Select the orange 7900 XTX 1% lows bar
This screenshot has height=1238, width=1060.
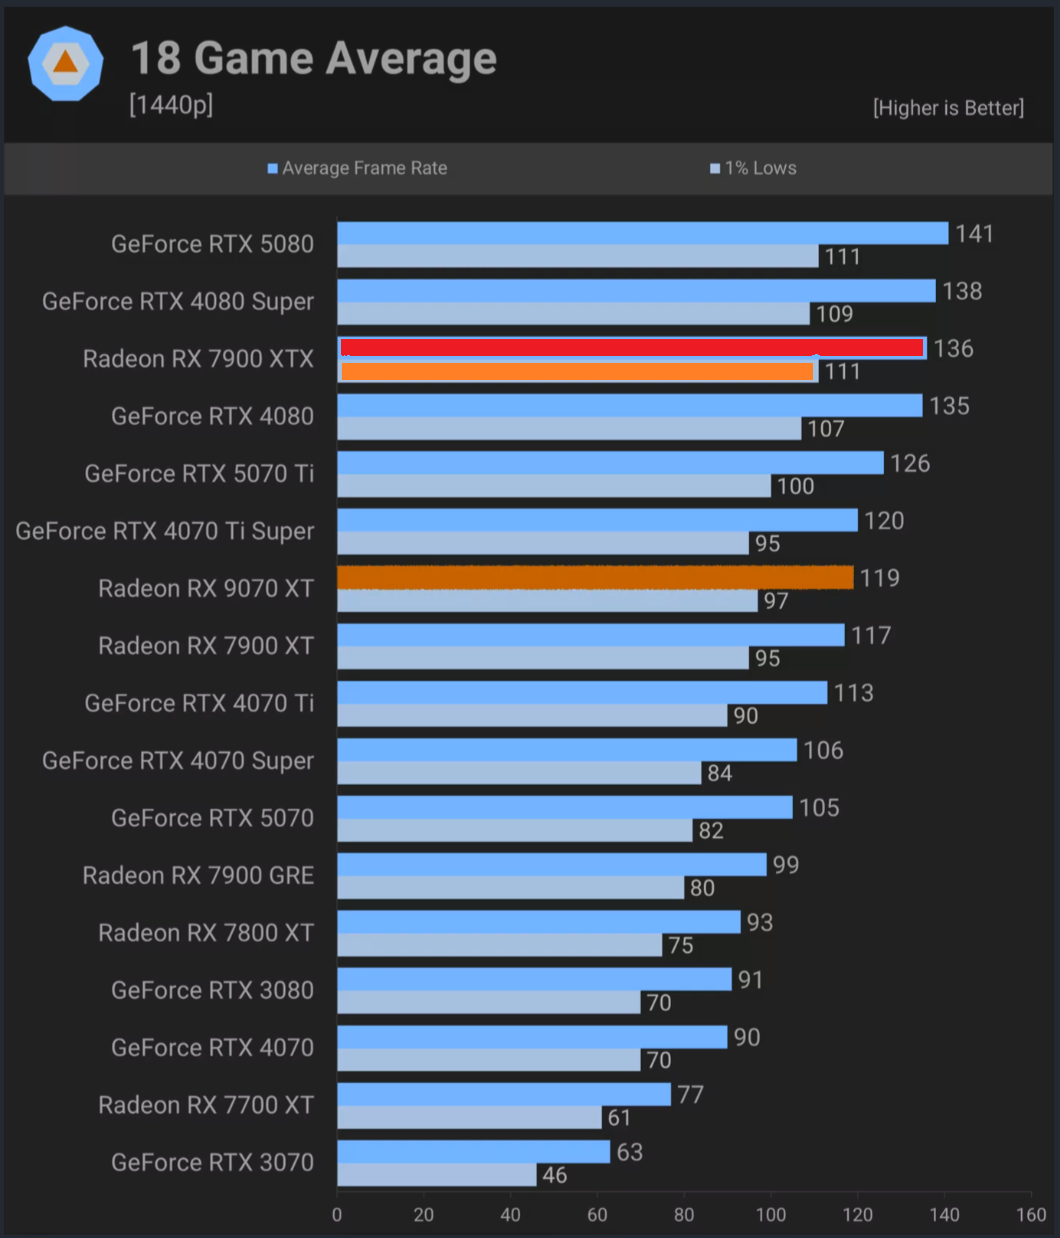tap(578, 371)
